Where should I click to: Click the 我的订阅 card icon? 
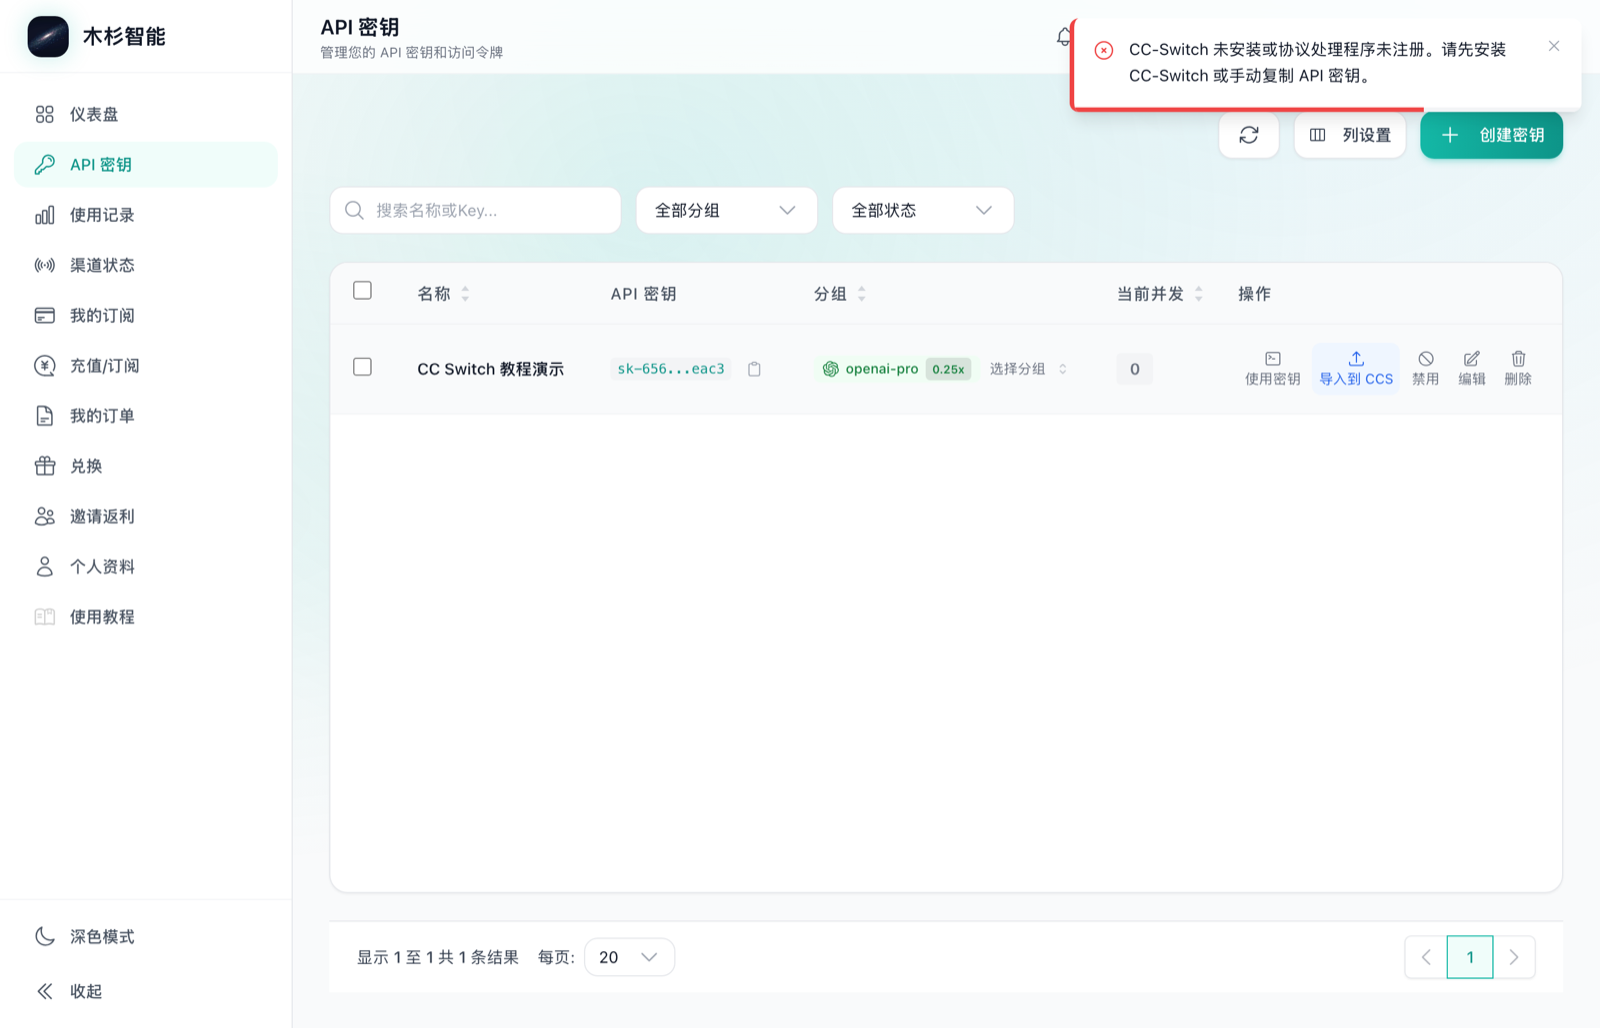(45, 315)
